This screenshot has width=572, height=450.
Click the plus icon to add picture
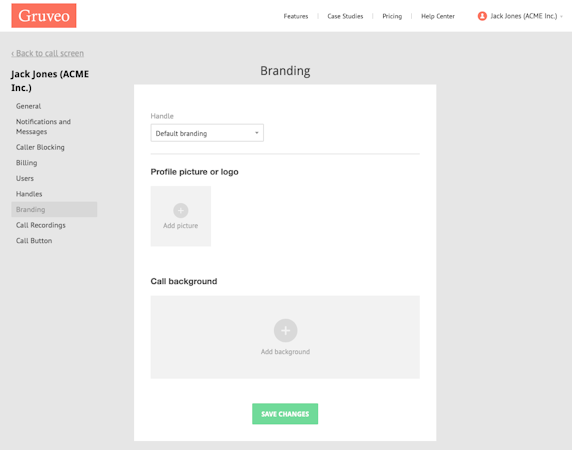pos(181,210)
